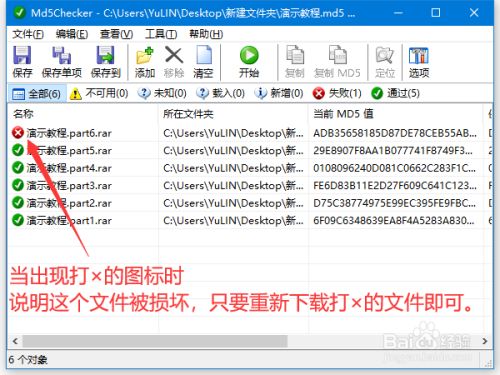Filter by 失败(1) failed items
The height and width of the screenshot is (375, 500).
pos(337,93)
